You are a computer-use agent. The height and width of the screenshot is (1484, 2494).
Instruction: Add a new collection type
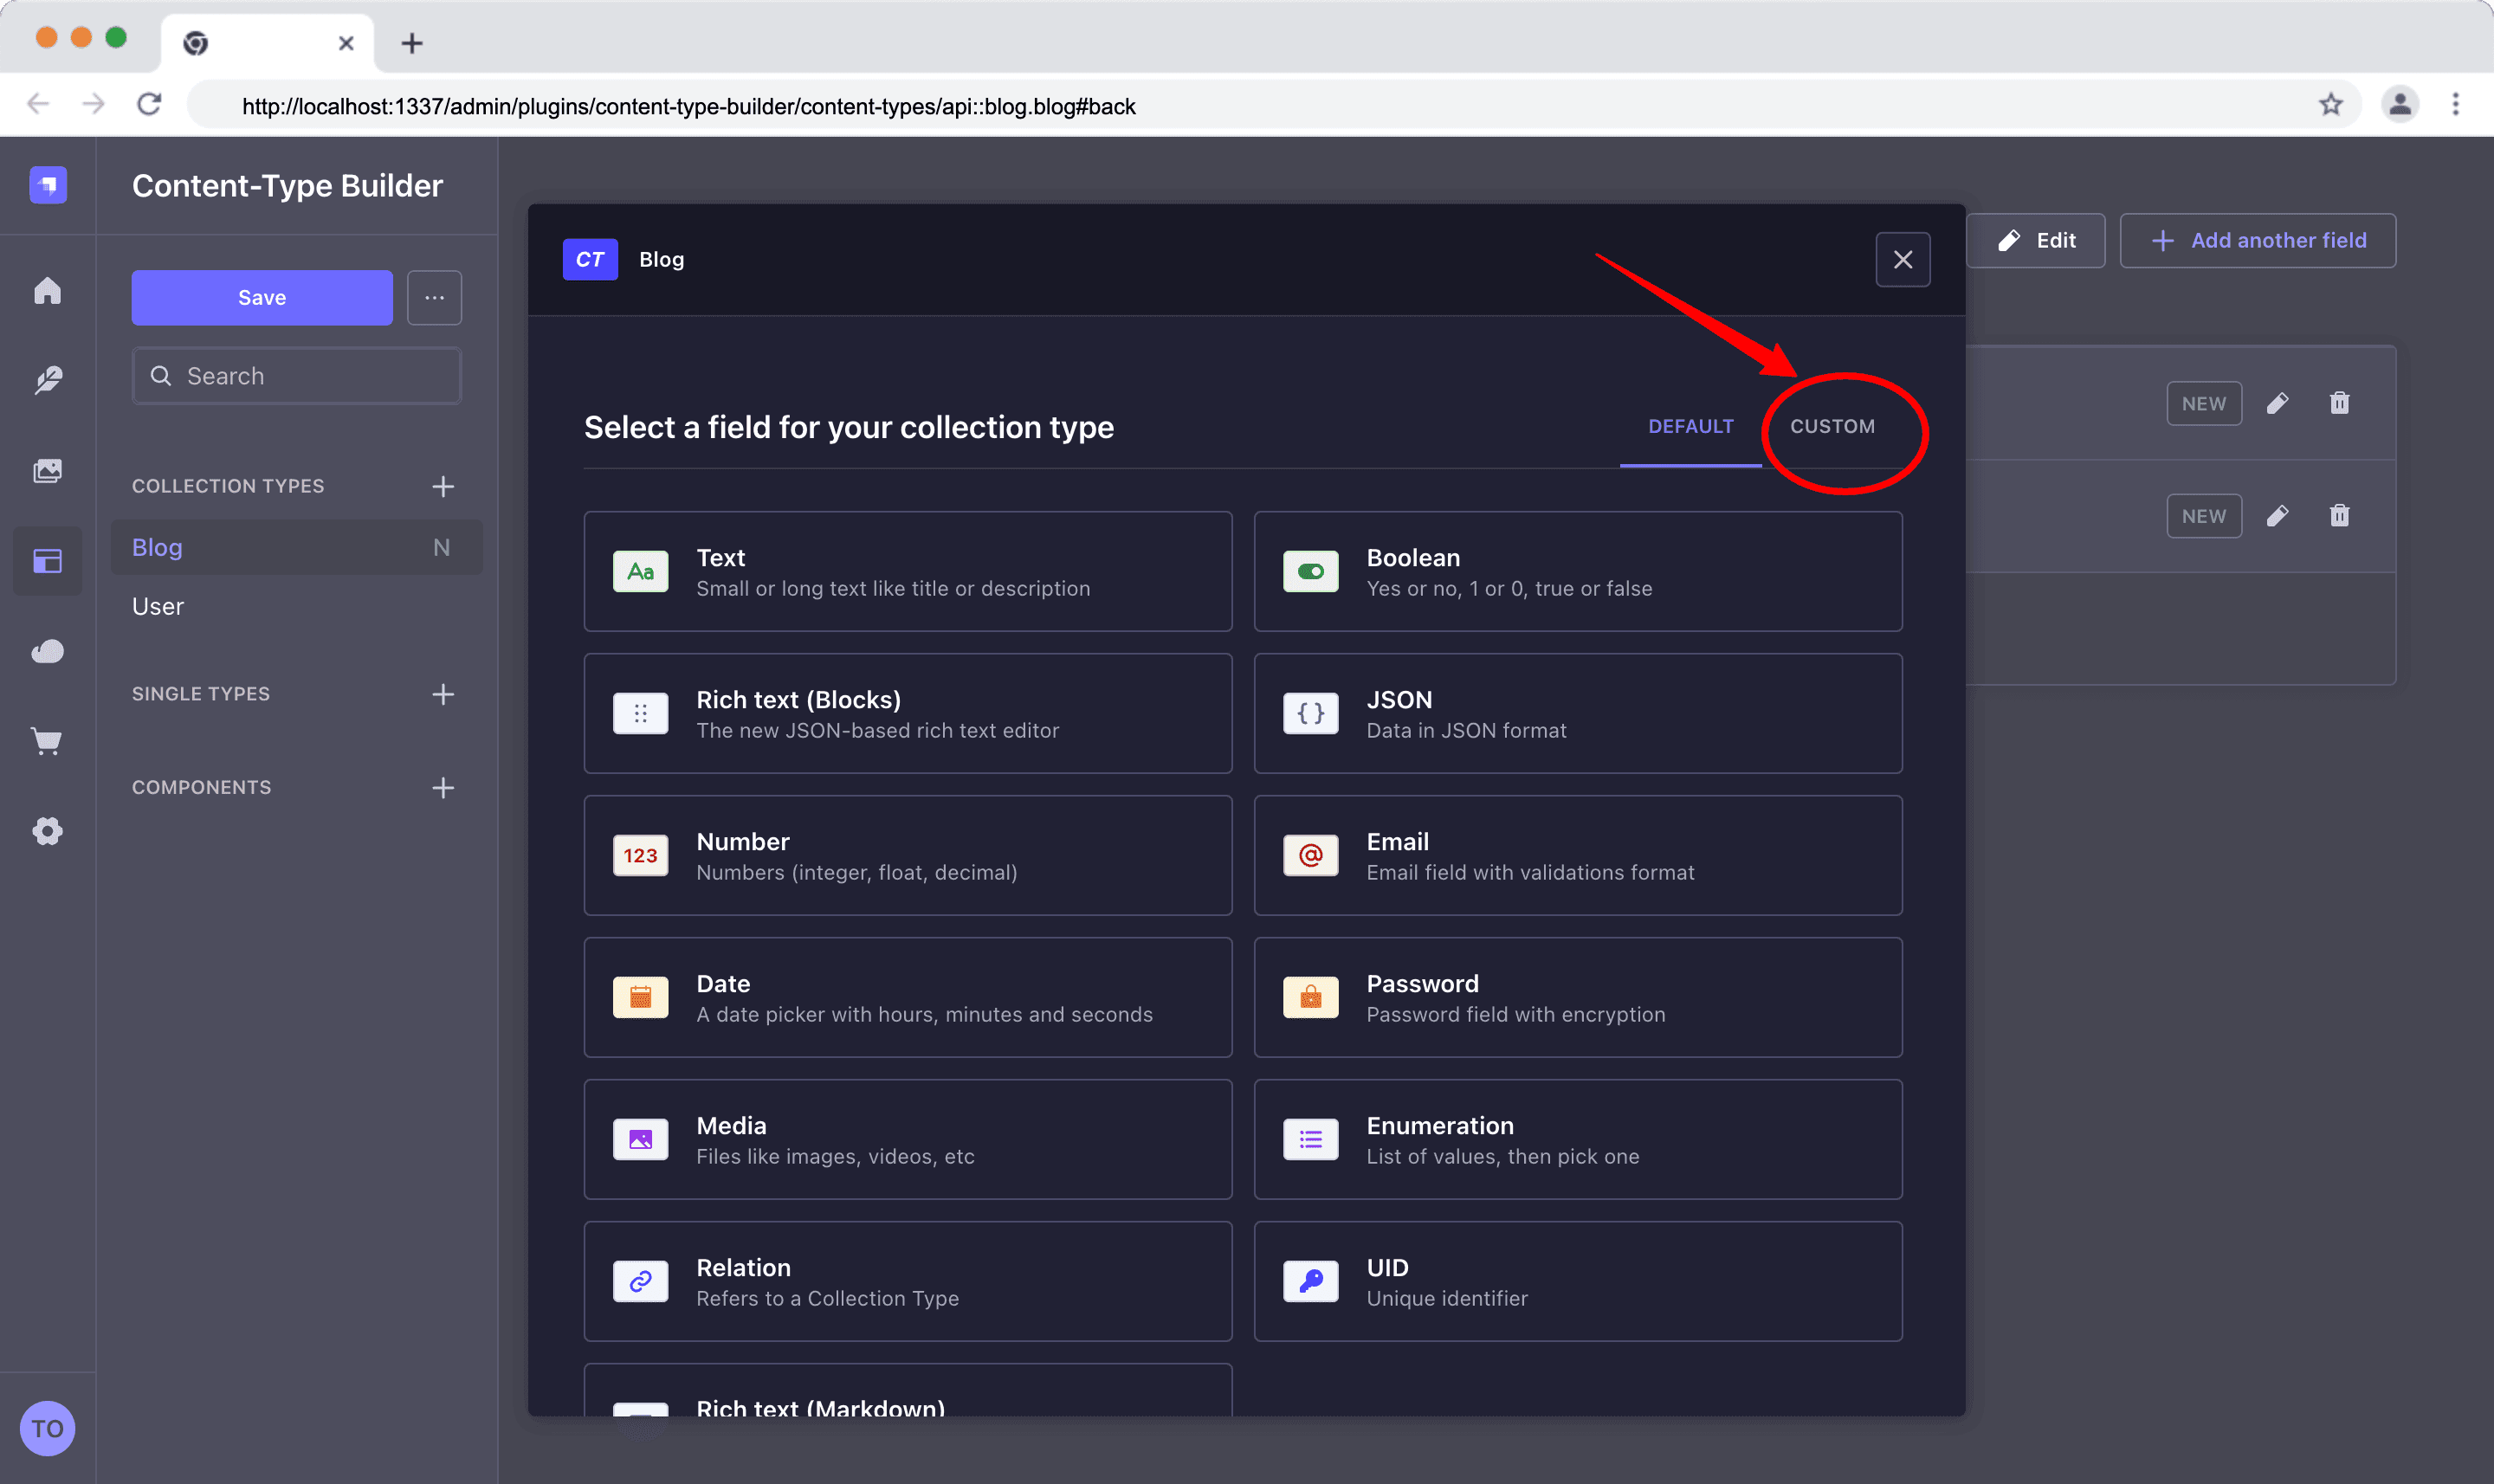point(443,486)
